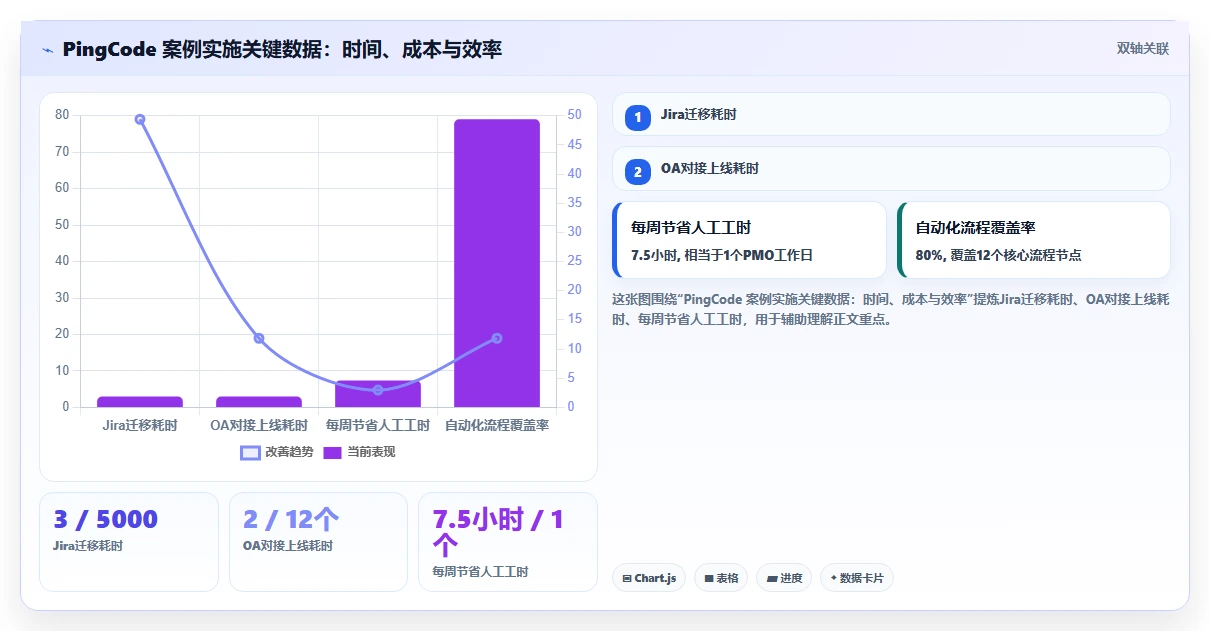This screenshot has height=631, width=1210.
Task: Click the blue number 2 badge
Action: 637,171
